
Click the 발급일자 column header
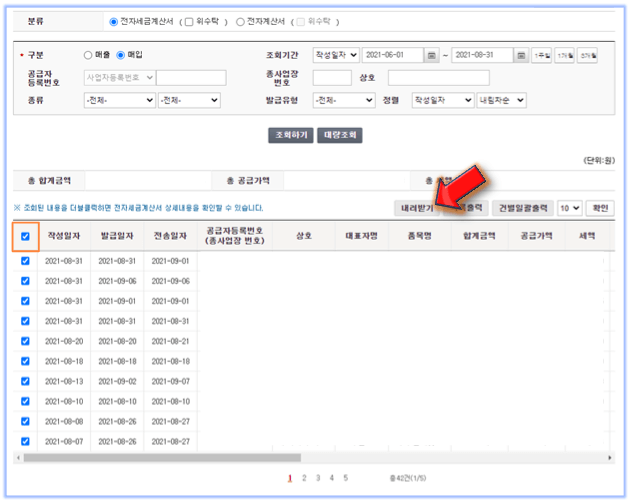117,236
